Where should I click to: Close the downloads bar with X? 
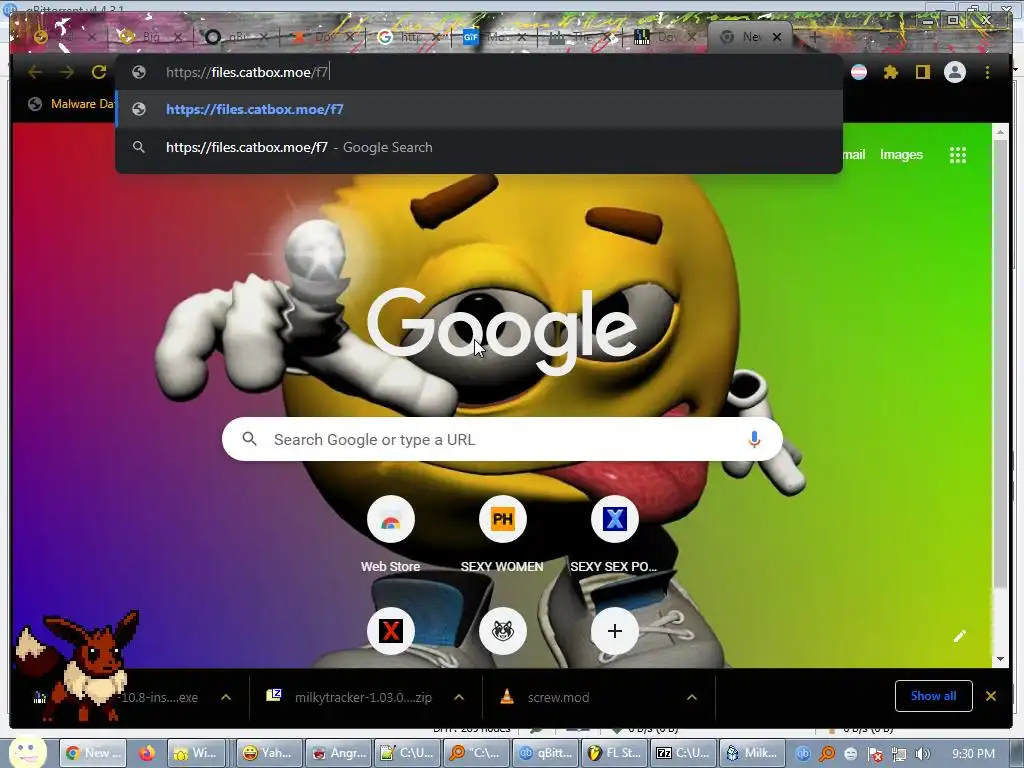pos(991,696)
